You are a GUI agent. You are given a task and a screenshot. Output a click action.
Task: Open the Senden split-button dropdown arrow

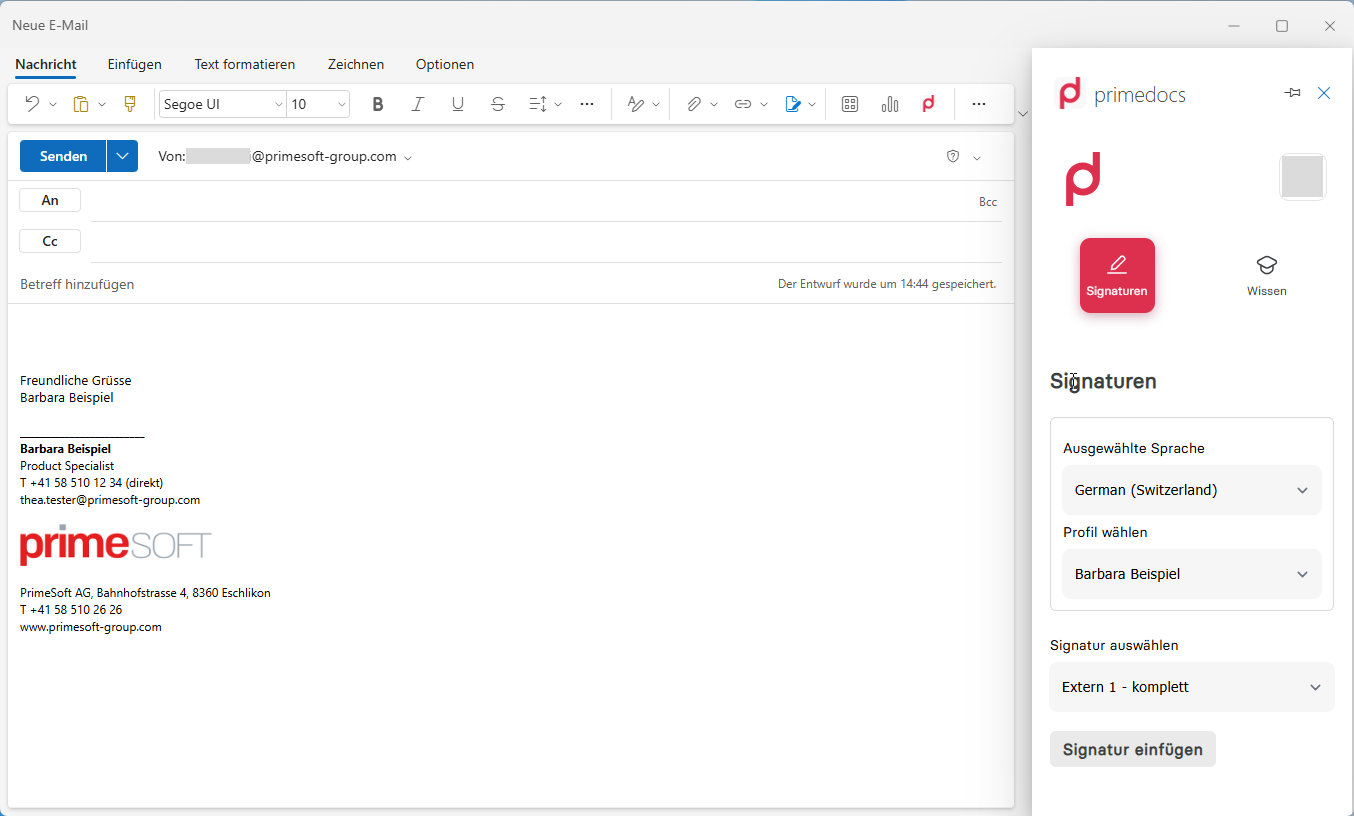click(x=122, y=156)
